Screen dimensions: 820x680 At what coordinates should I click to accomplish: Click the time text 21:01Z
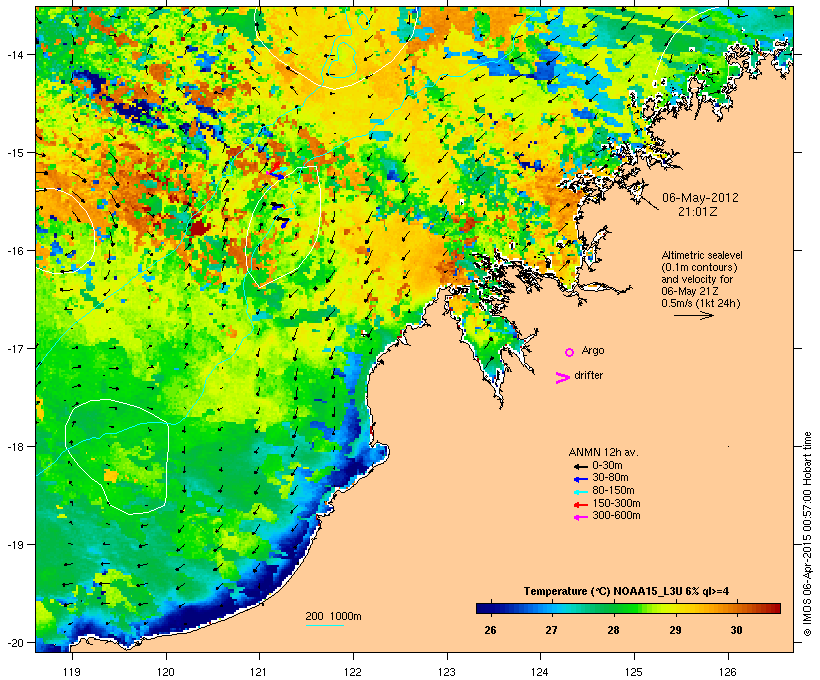pyautogui.click(x=699, y=212)
